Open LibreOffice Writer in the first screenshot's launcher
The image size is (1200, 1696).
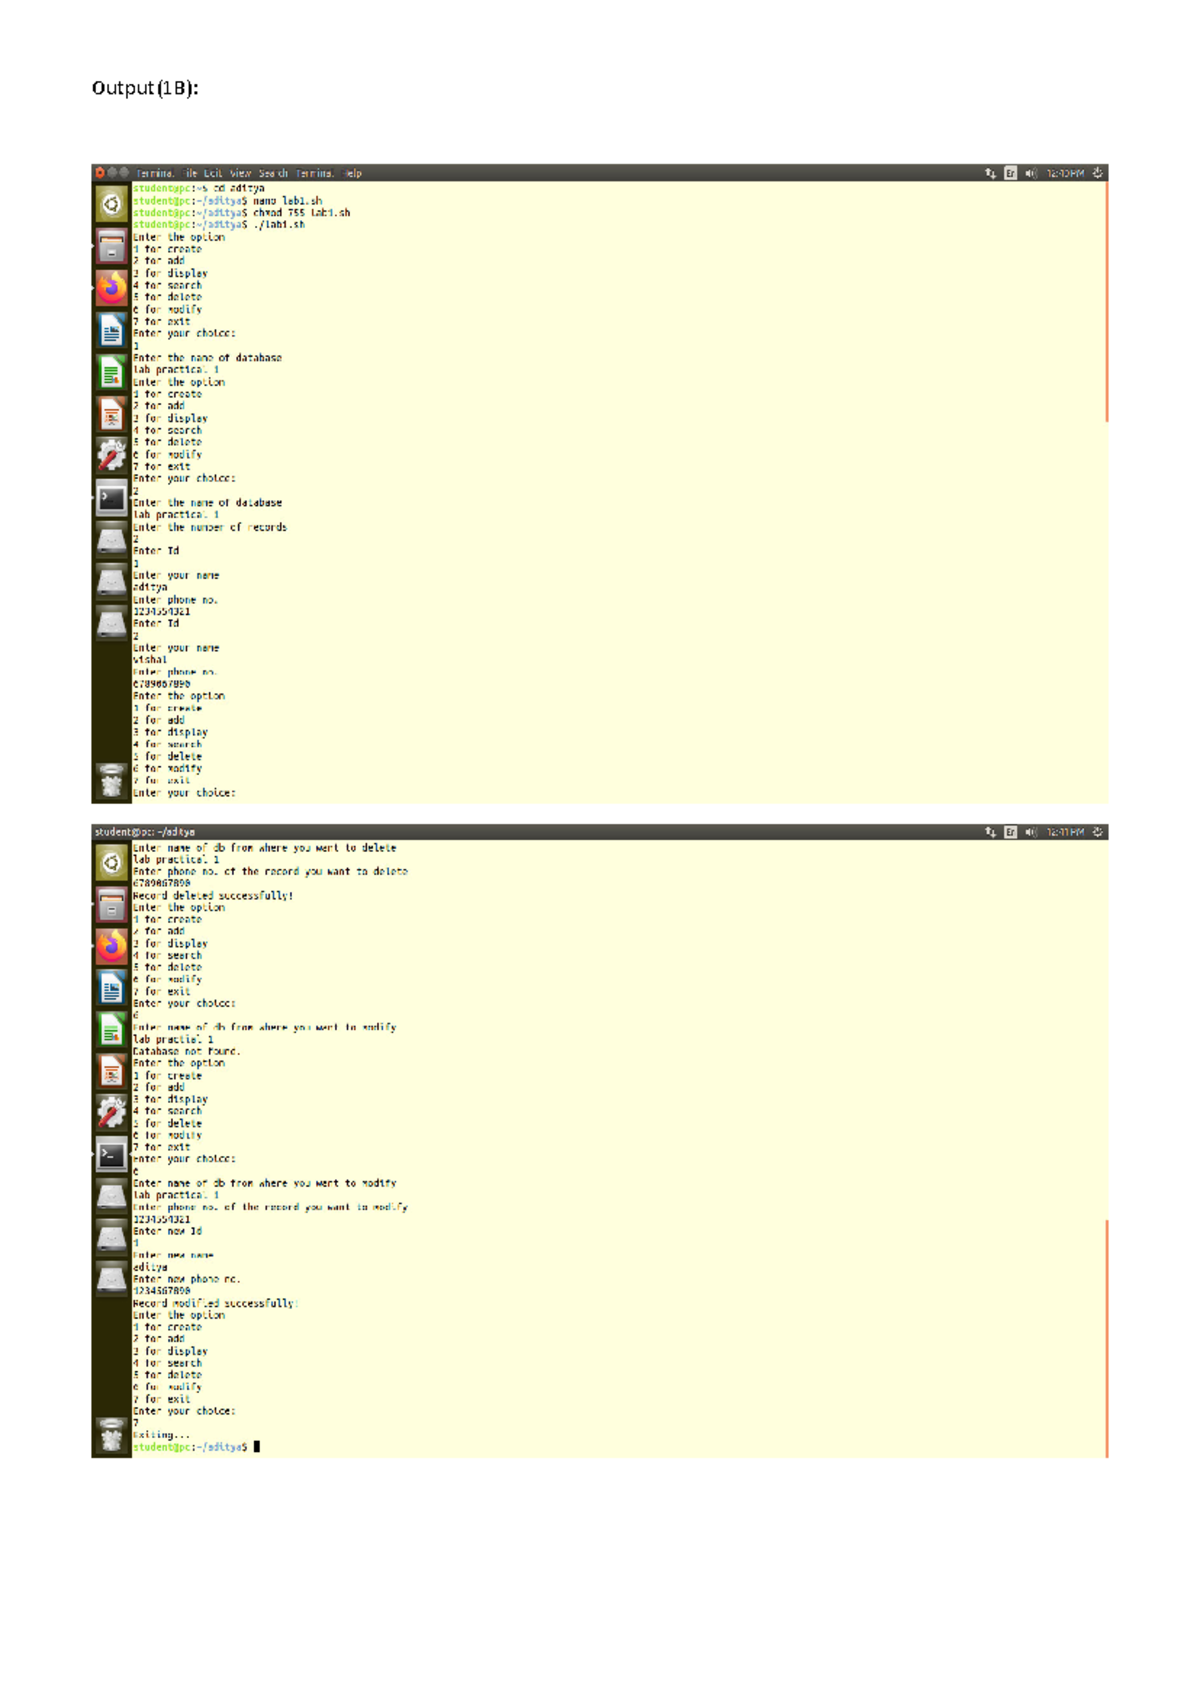(x=111, y=329)
